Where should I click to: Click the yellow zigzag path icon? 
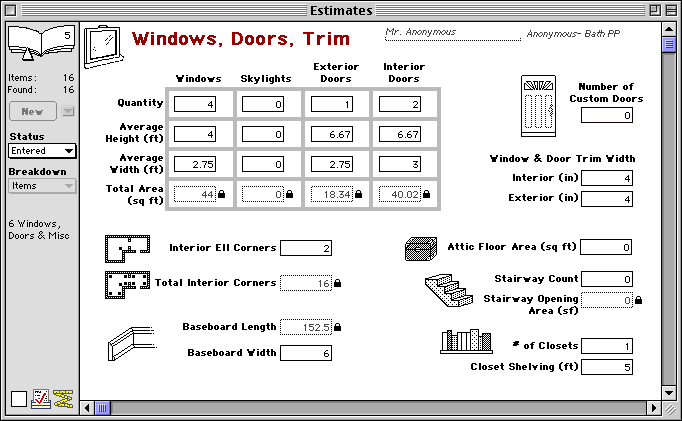[x=63, y=399]
